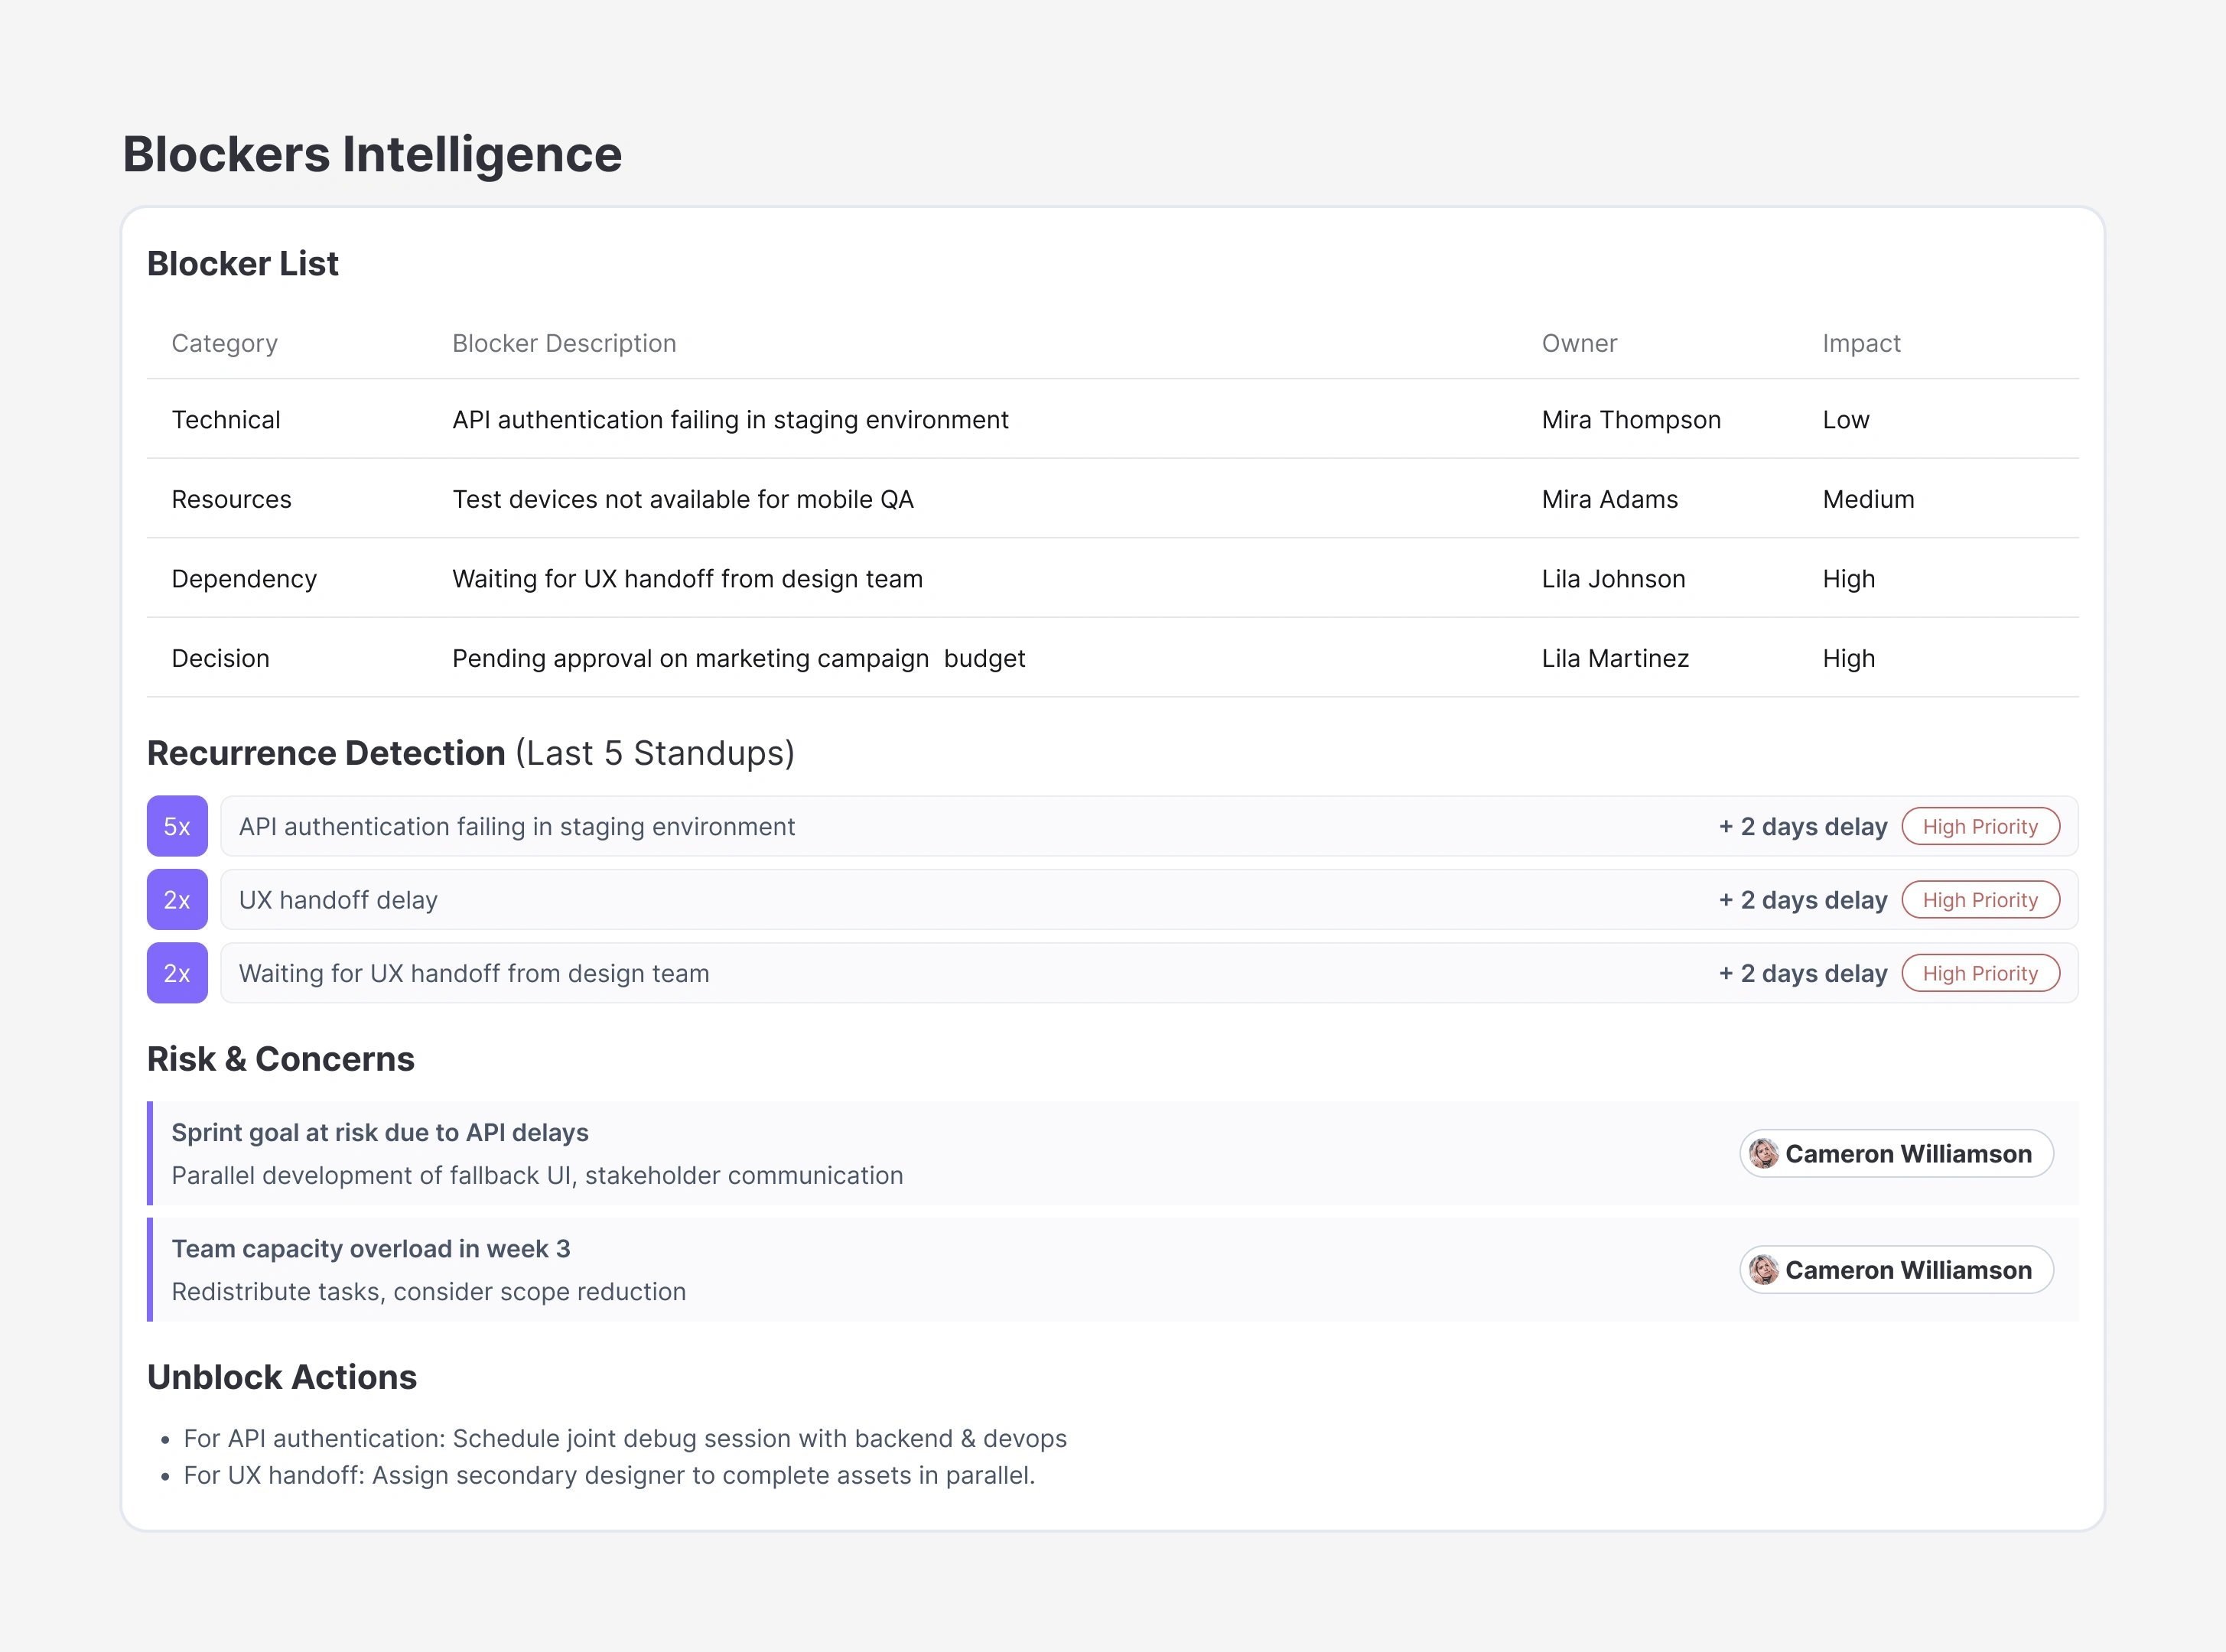Viewport: 2226px width, 1652px height.
Task: Click Cameron Williamson's avatar in the Team capacity row
Action: [x=1764, y=1270]
